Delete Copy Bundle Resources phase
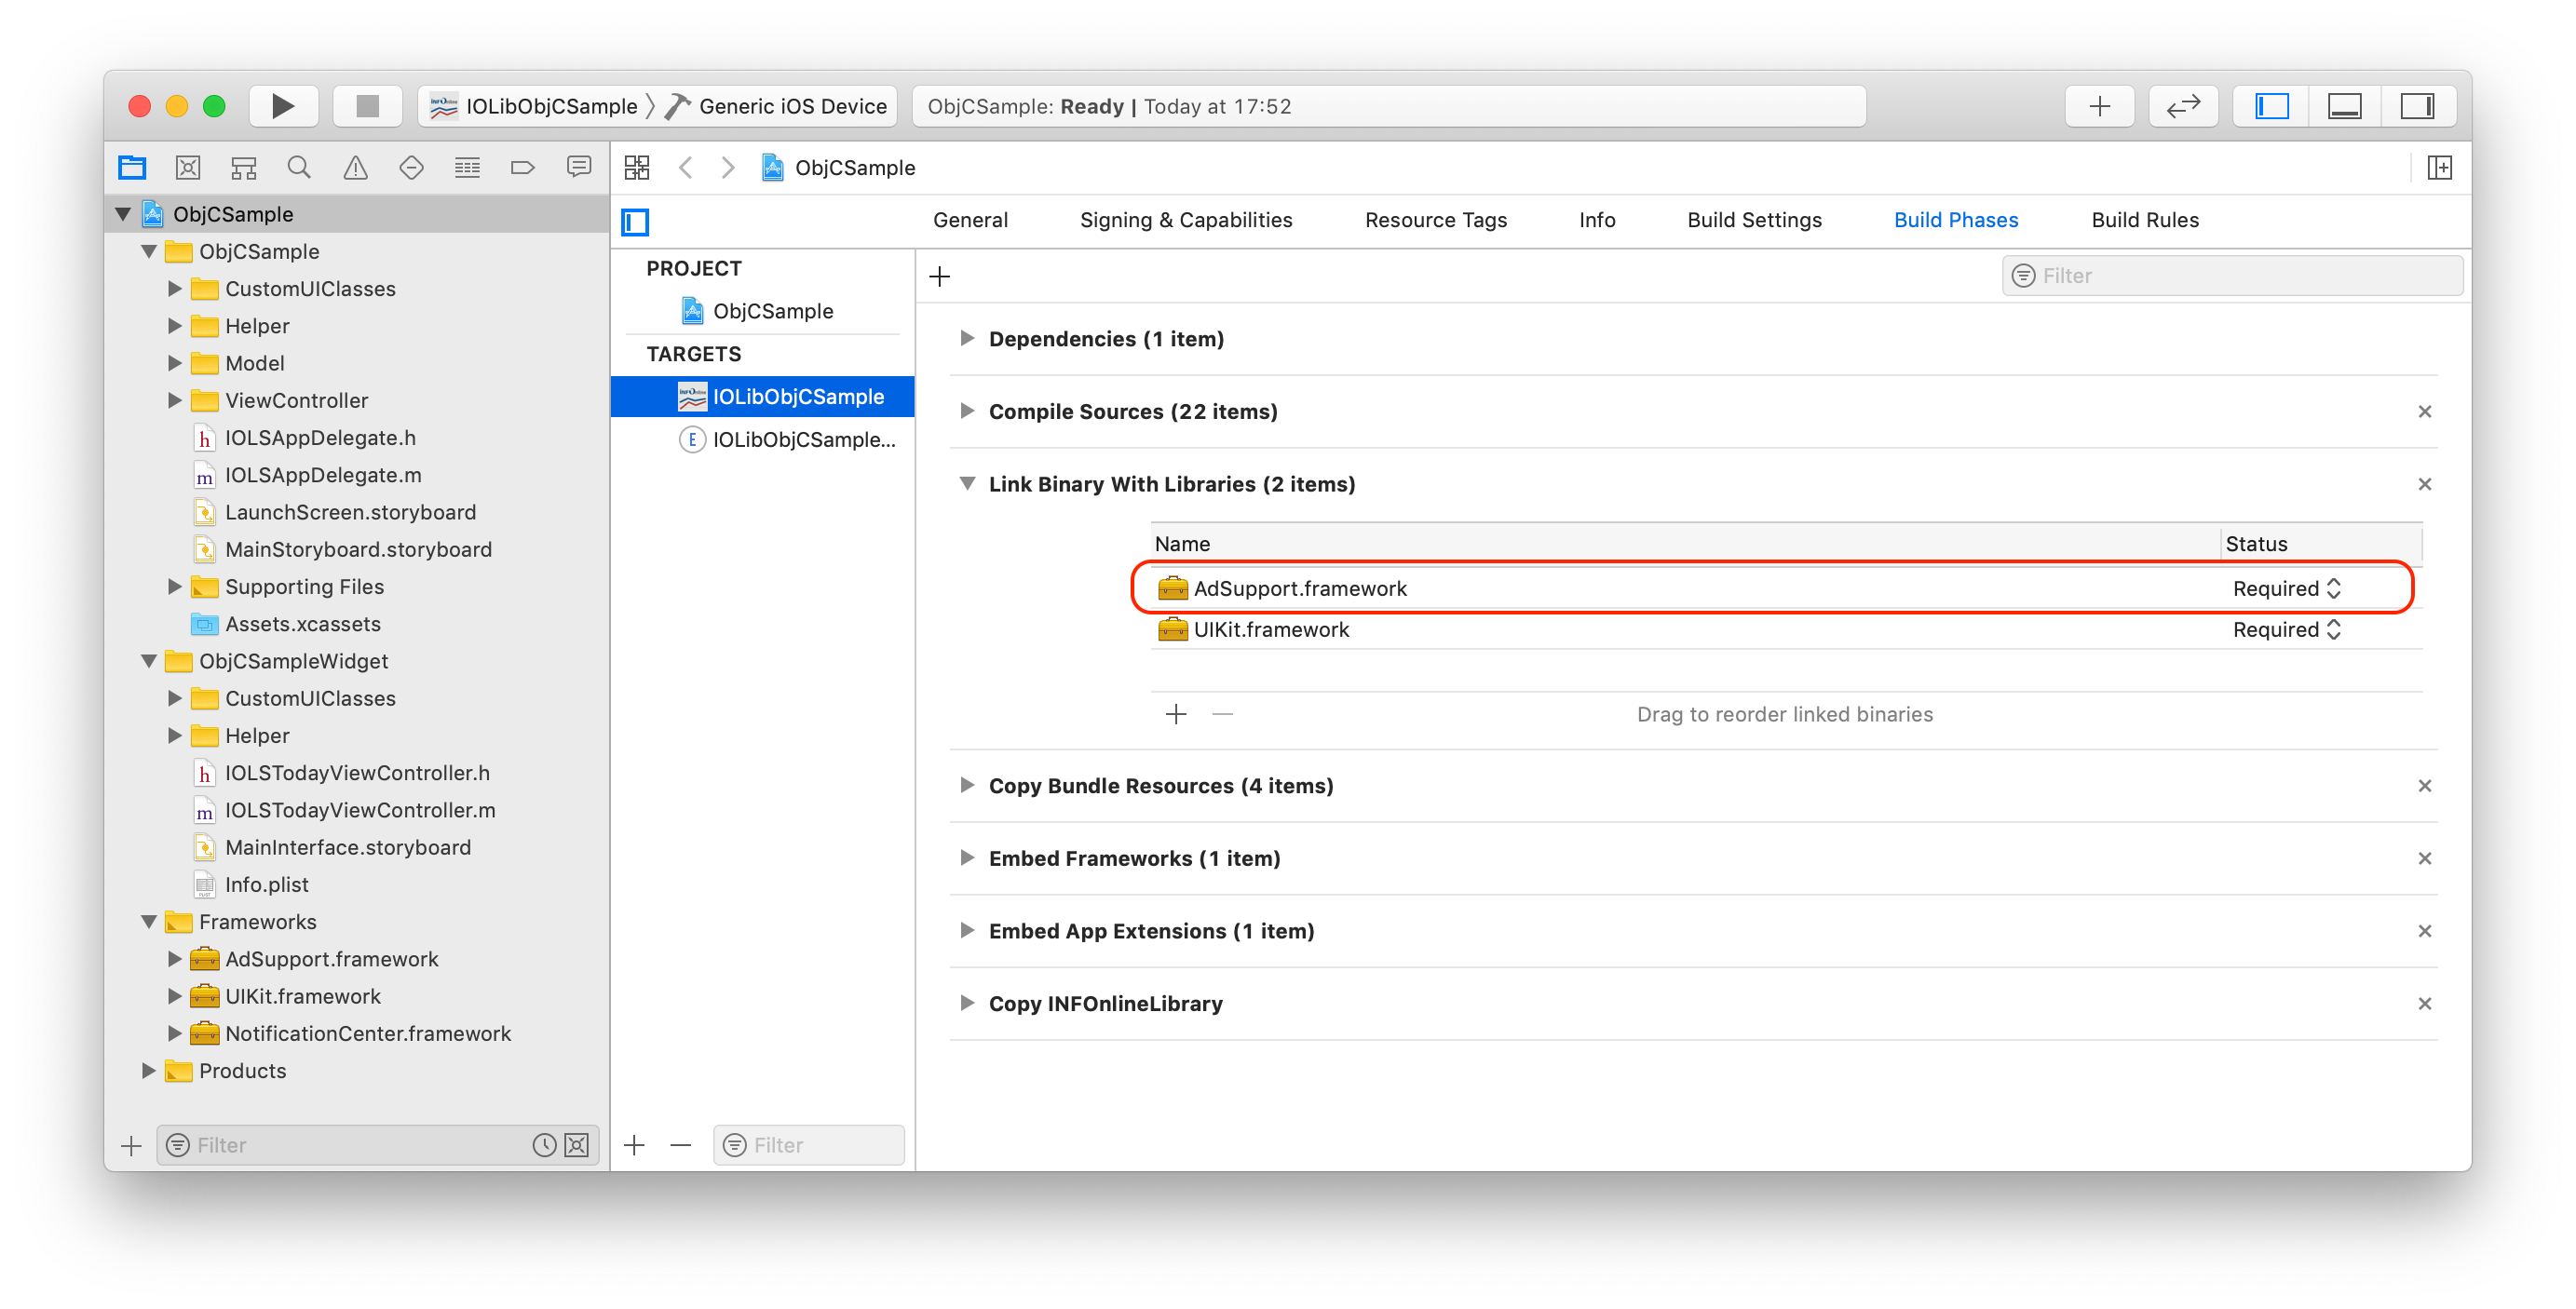The image size is (2576, 1309). (2424, 786)
